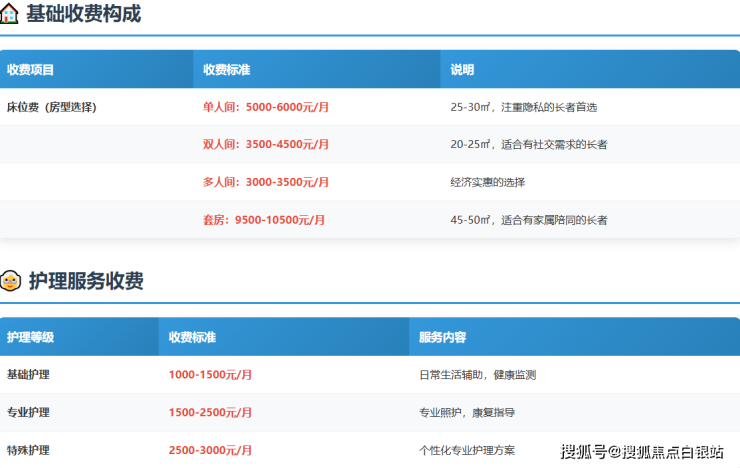Click the 收费项目 column header

31,70
